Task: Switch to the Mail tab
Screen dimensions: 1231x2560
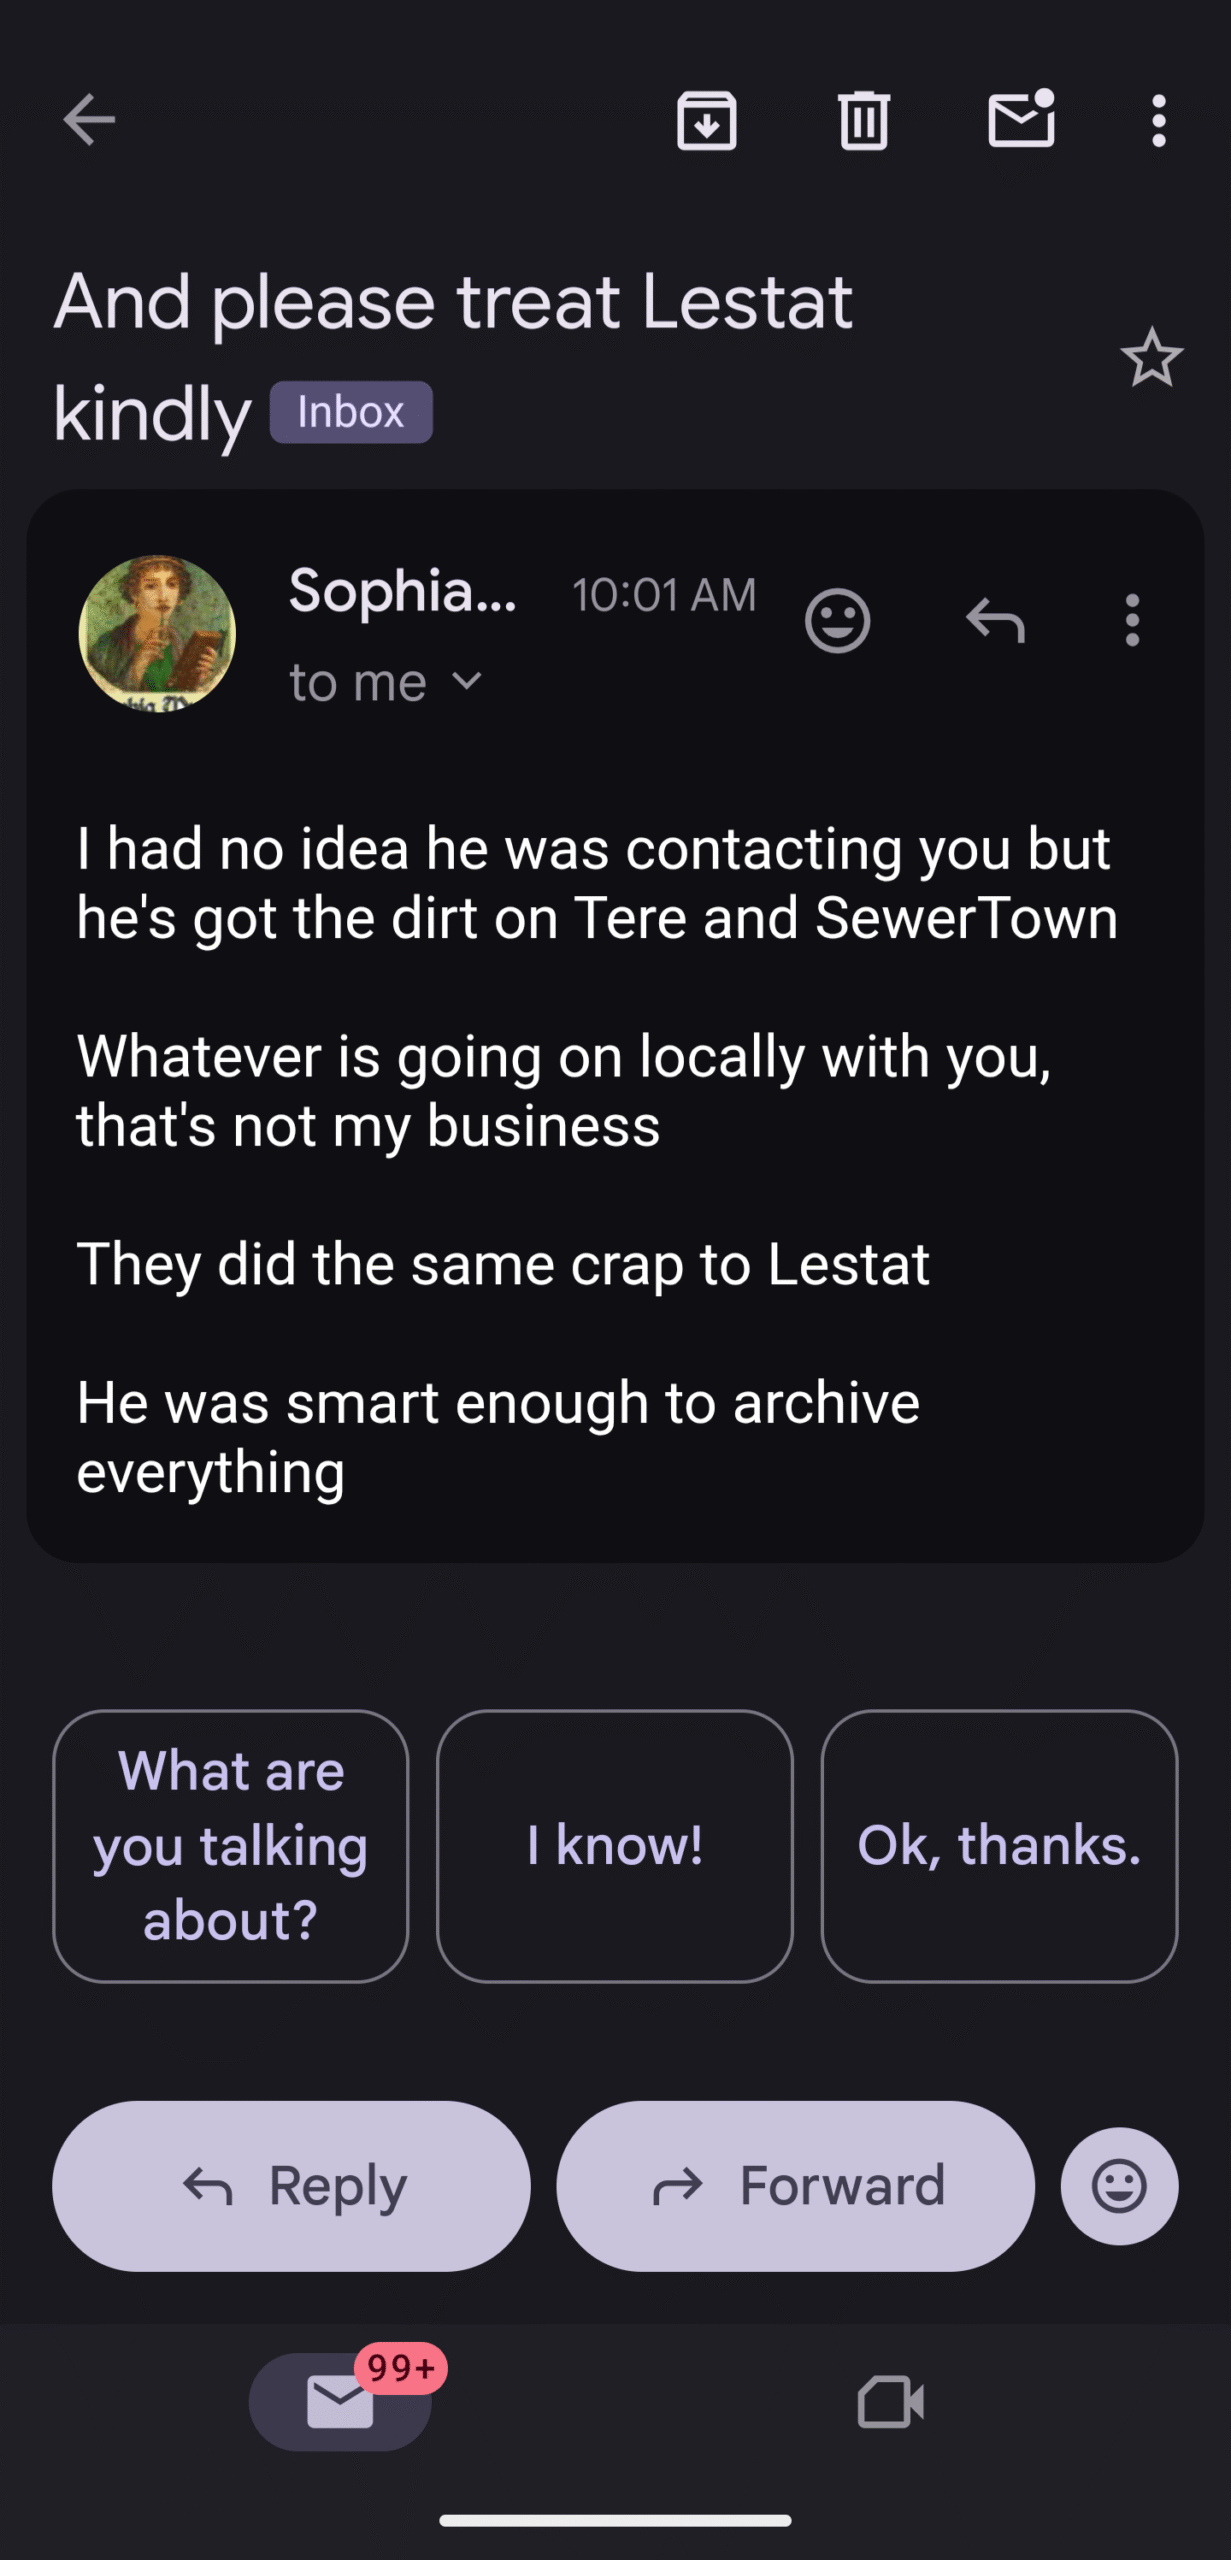Action: coord(340,2401)
